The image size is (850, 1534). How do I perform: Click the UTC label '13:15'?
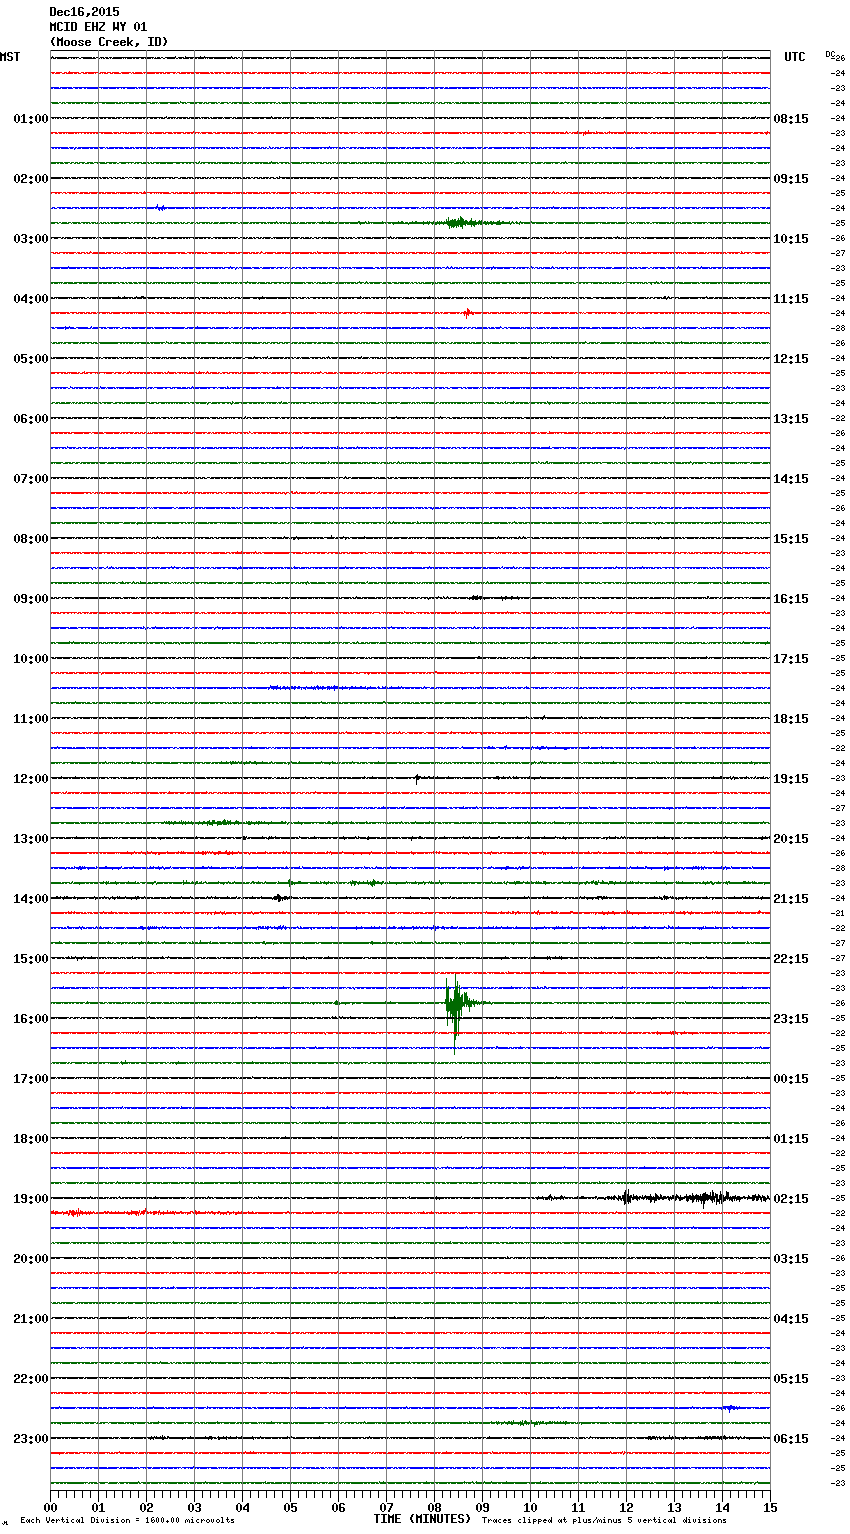[x=791, y=419]
